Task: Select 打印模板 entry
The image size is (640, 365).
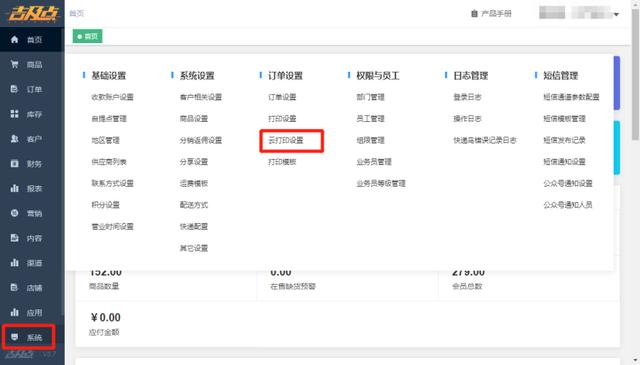Action: [x=282, y=162]
